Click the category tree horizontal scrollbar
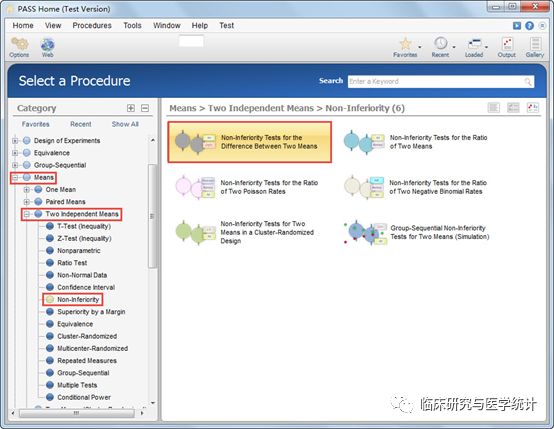Viewport: 554px width, 429px height. [77, 413]
